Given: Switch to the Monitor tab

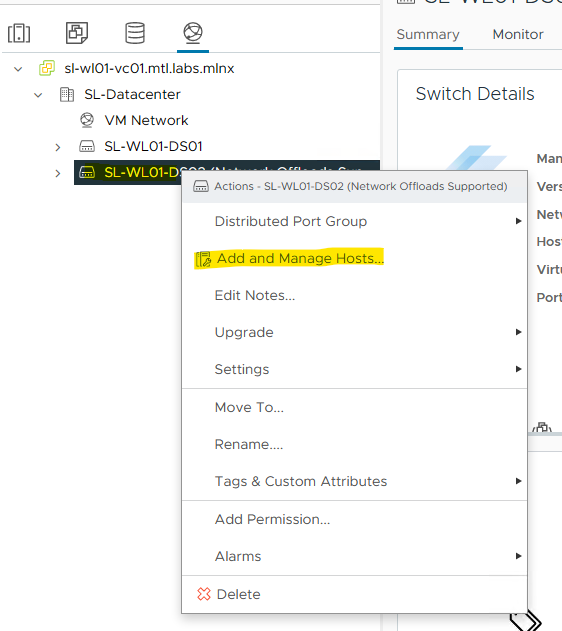Looking at the screenshot, I should [518, 35].
